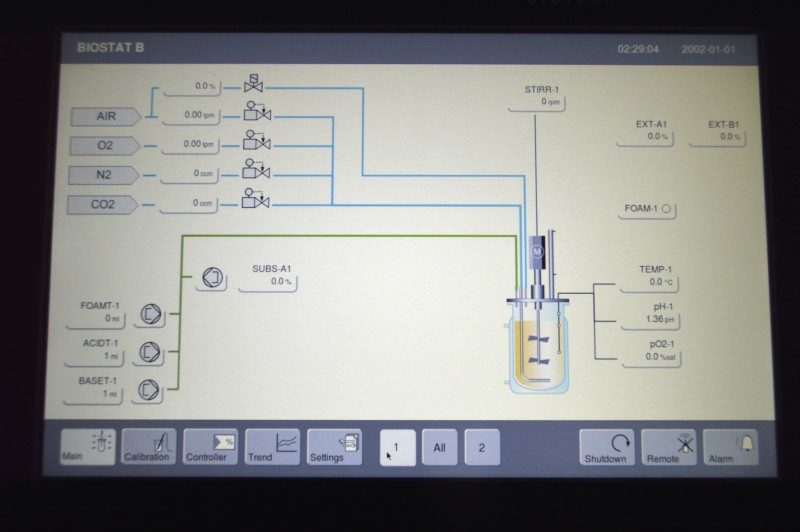Image resolution: width=800 pixels, height=532 pixels.
Task: Select the N2 flow control valve icon
Action: pyautogui.click(x=256, y=169)
